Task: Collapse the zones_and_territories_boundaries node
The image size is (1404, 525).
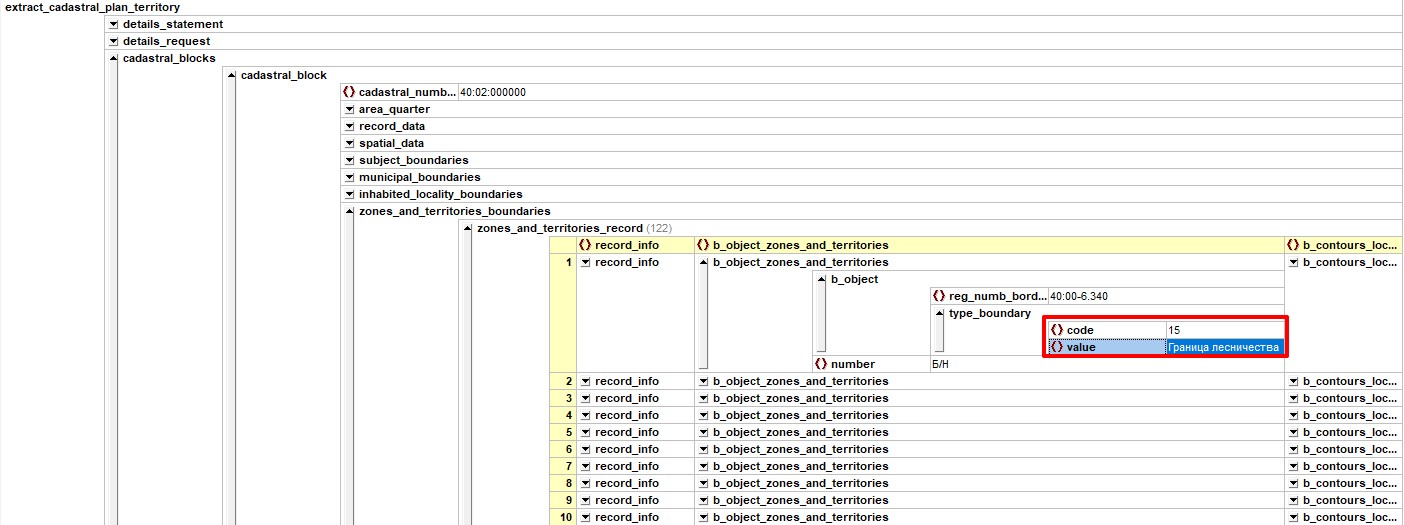Action: (349, 211)
